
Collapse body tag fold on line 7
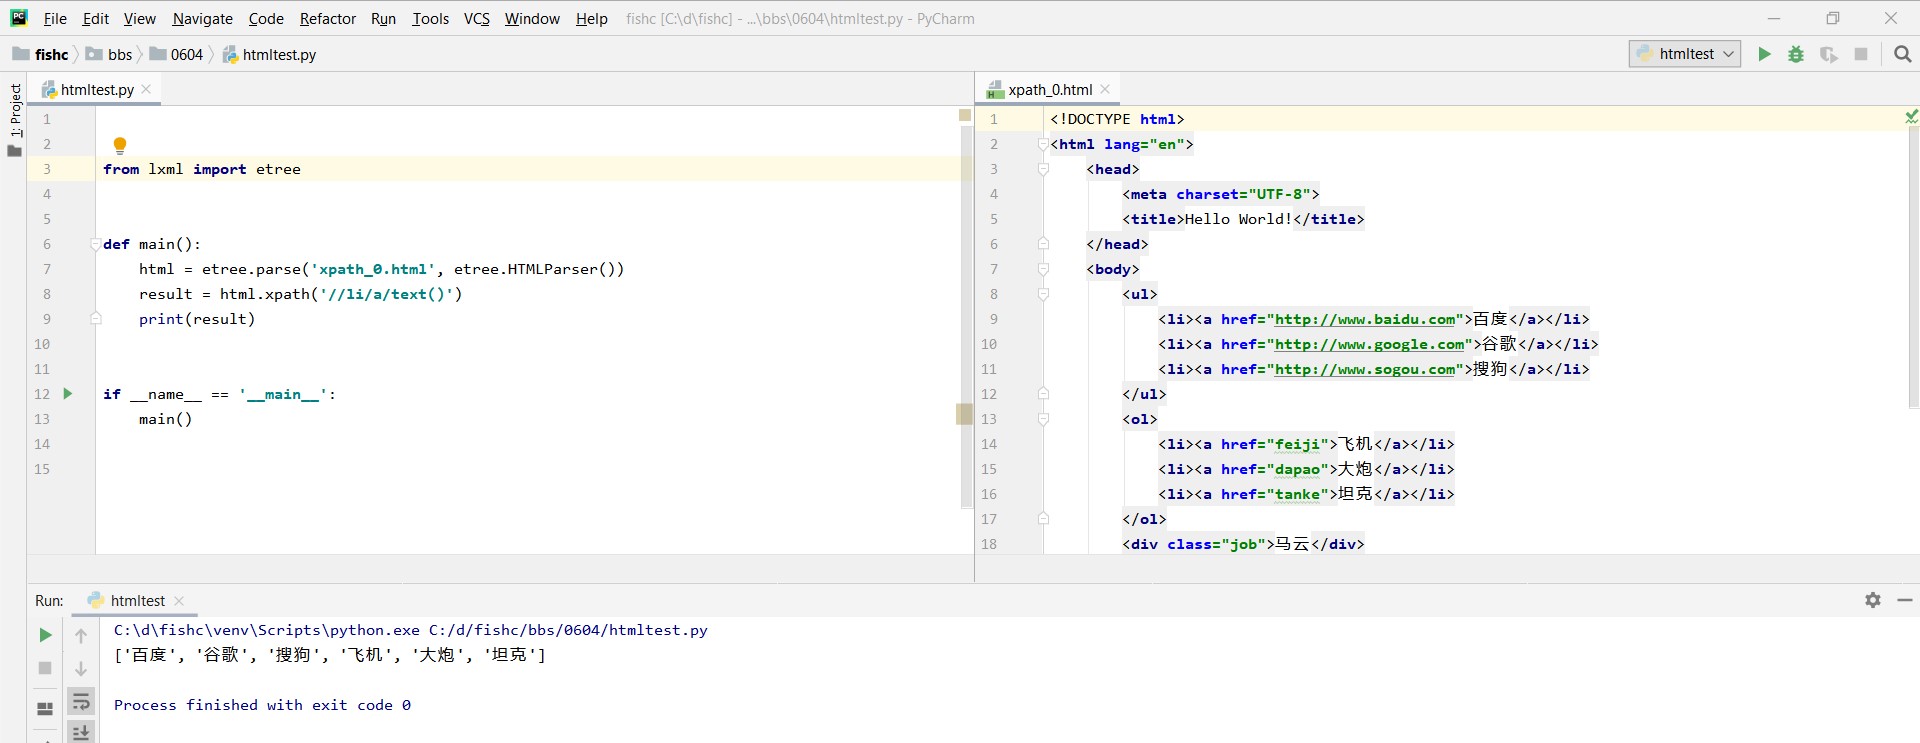1043,269
